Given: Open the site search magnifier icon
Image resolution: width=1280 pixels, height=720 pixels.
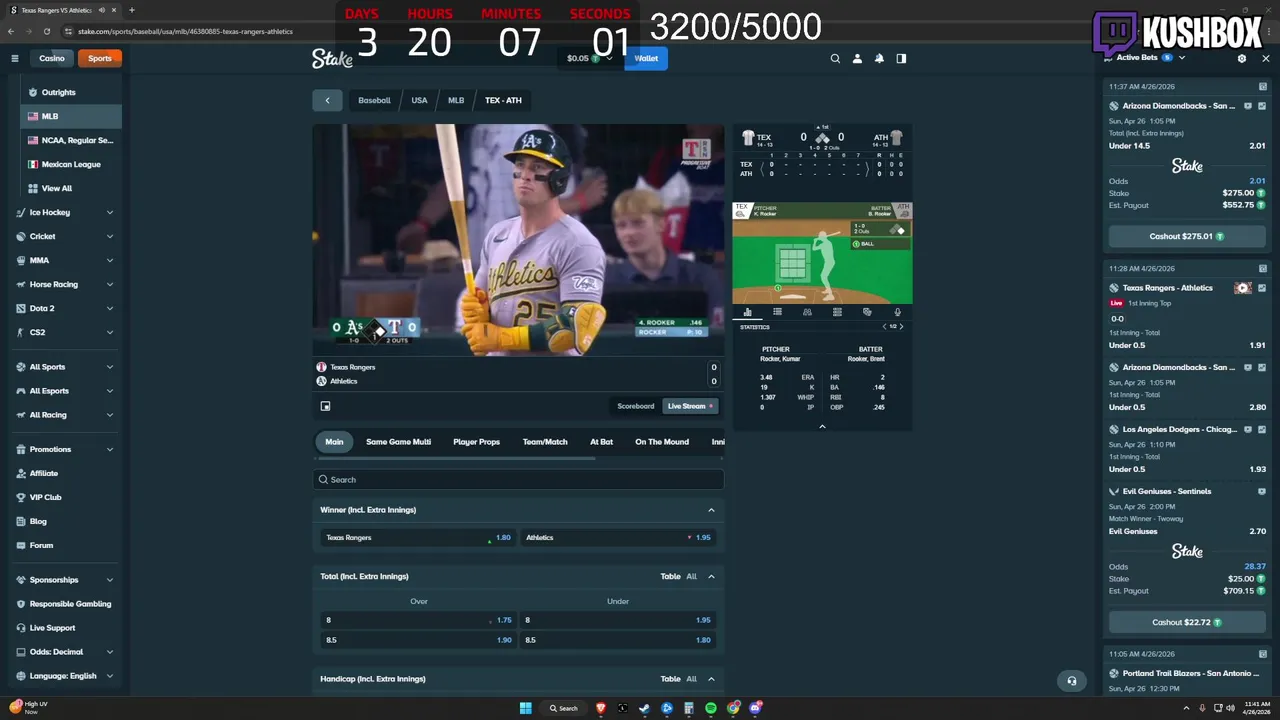Looking at the screenshot, I should (835, 58).
